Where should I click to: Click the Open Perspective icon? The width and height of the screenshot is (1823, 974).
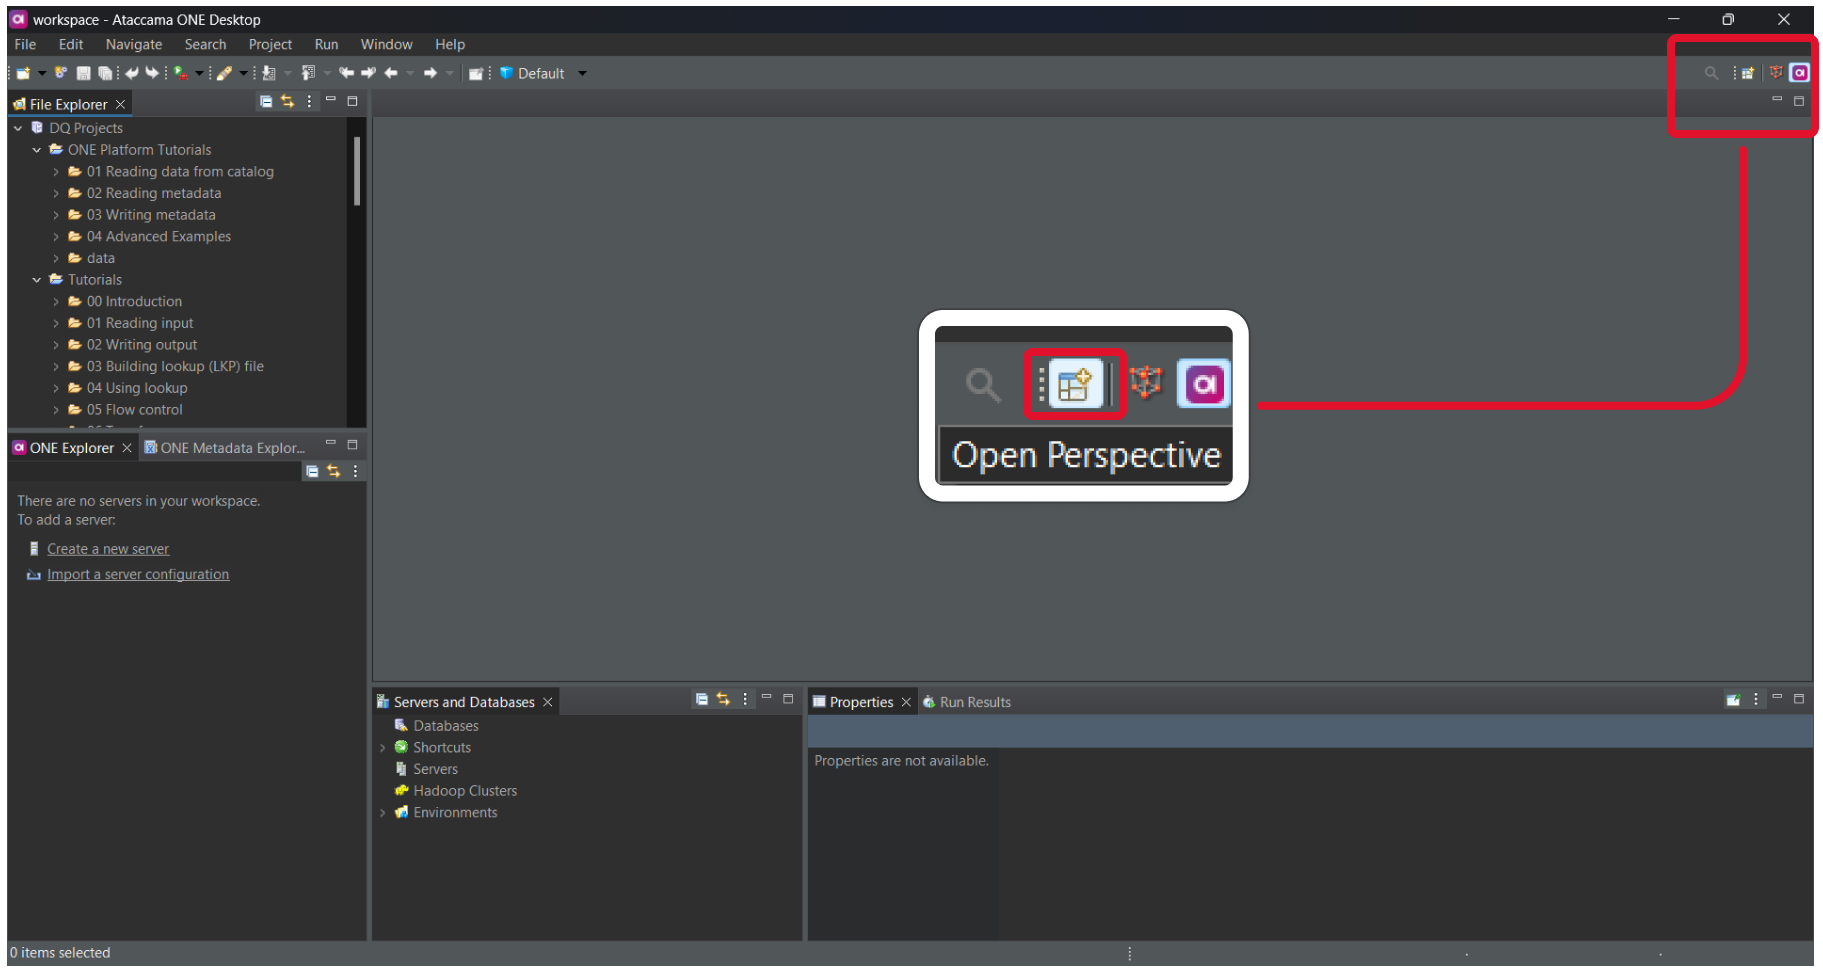pos(1747,72)
